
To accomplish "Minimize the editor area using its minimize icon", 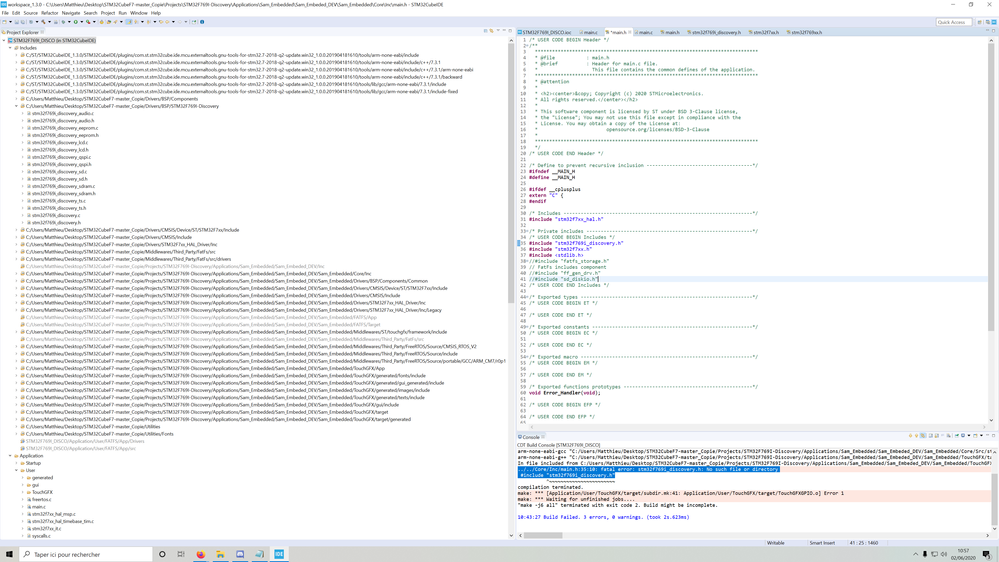I will pos(987,32).
